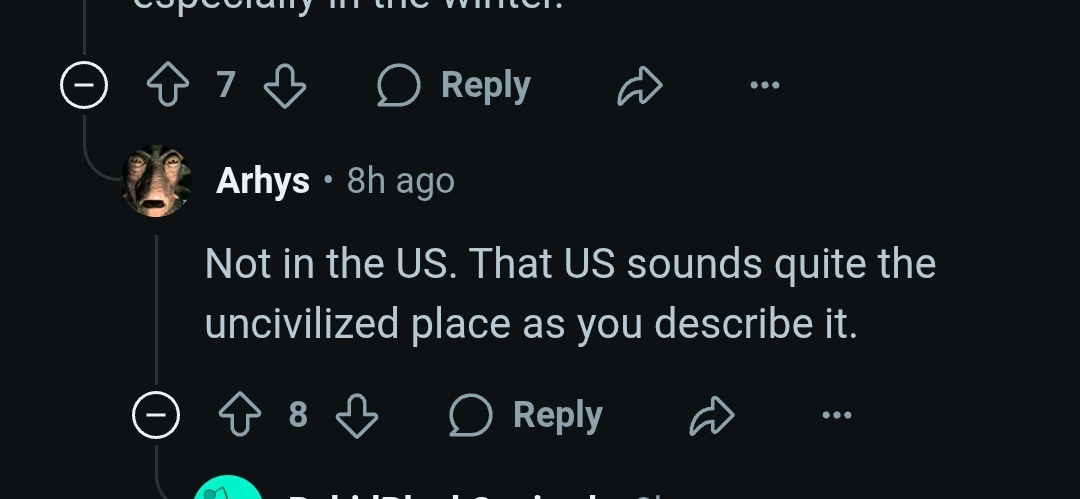Open the Arhys username profile link

click(262, 181)
